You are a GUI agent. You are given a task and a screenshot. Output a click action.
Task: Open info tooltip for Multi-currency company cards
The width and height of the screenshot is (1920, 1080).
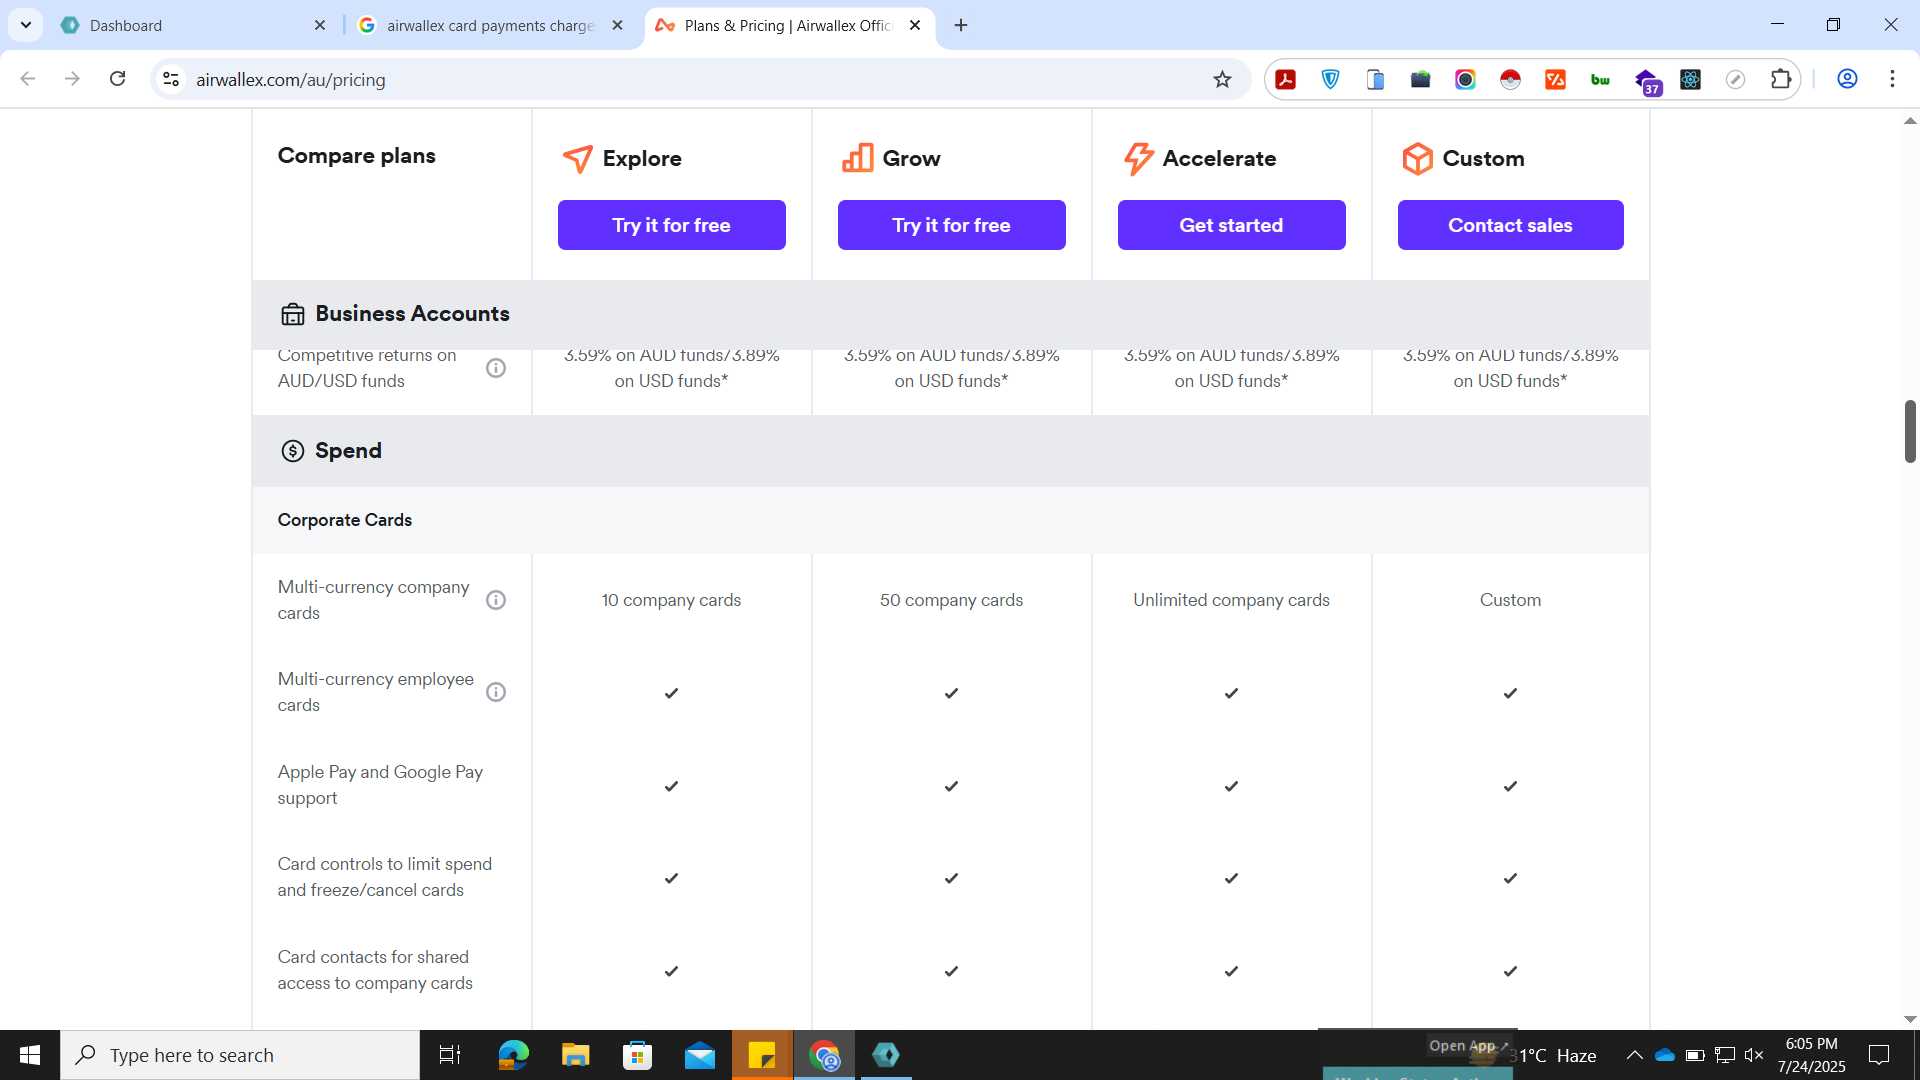tap(496, 600)
